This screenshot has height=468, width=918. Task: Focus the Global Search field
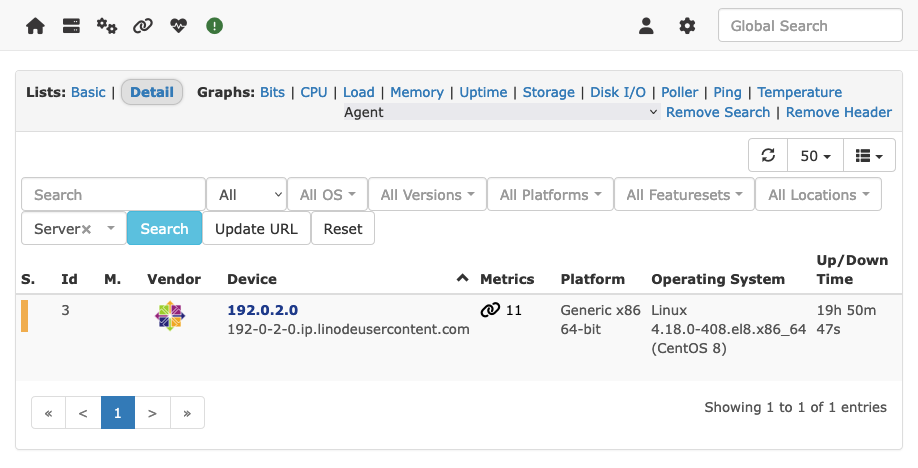tap(803, 26)
